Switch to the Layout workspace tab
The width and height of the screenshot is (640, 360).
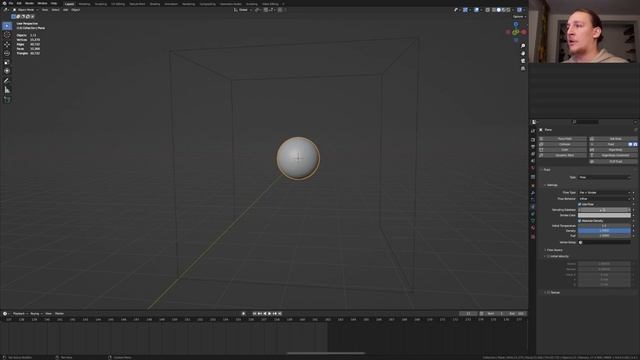[69, 4]
